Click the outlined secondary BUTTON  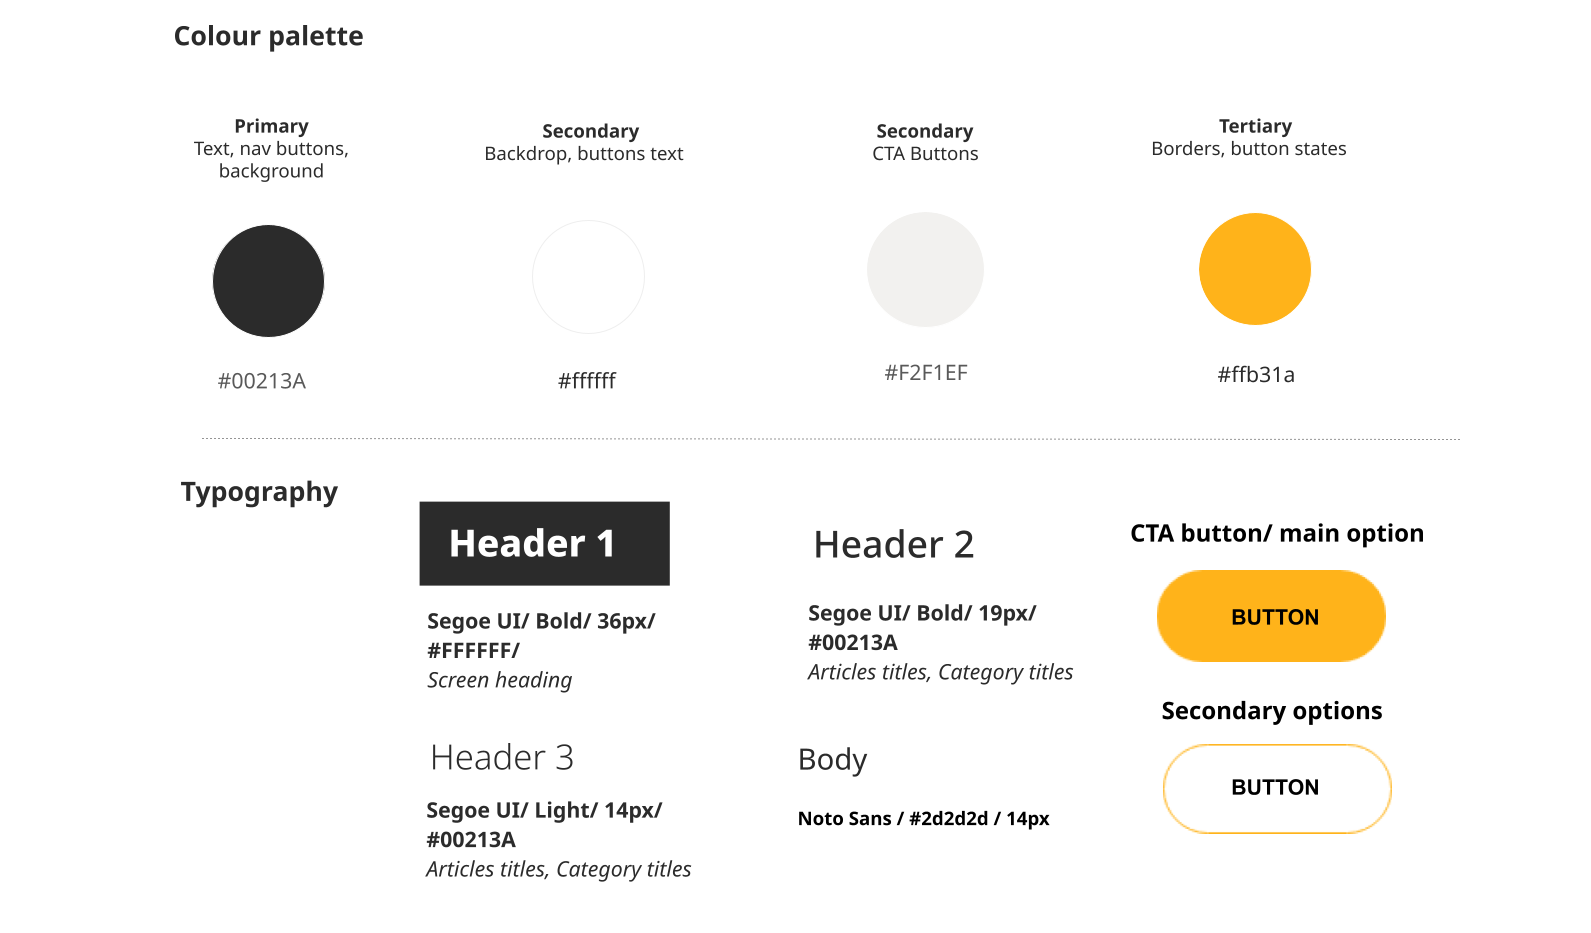[1277, 788]
